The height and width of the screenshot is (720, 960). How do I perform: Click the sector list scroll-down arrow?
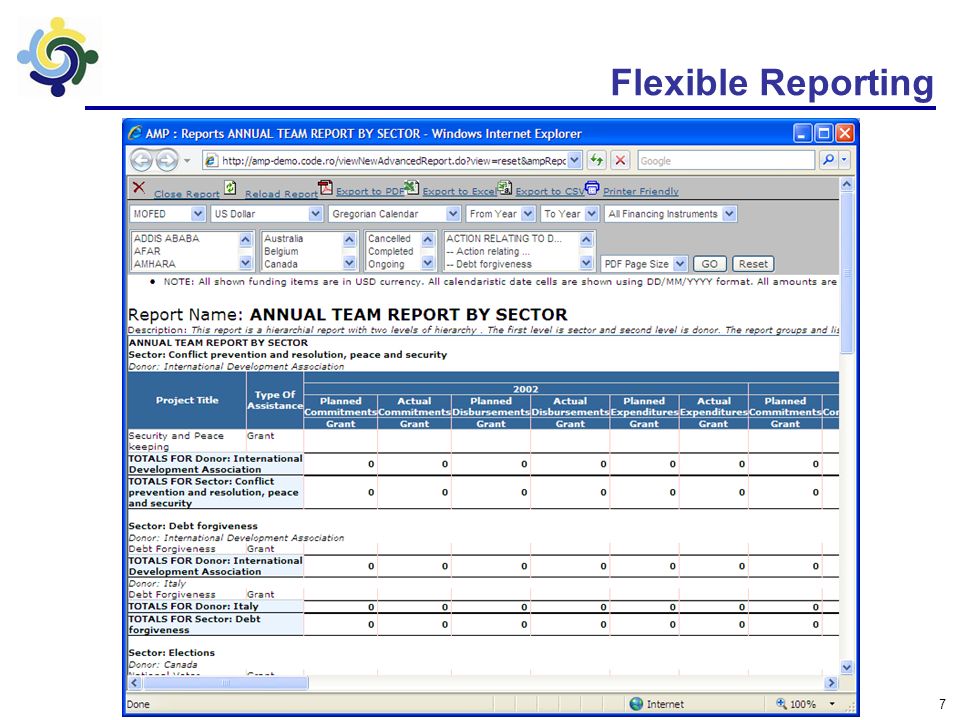(586, 263)
